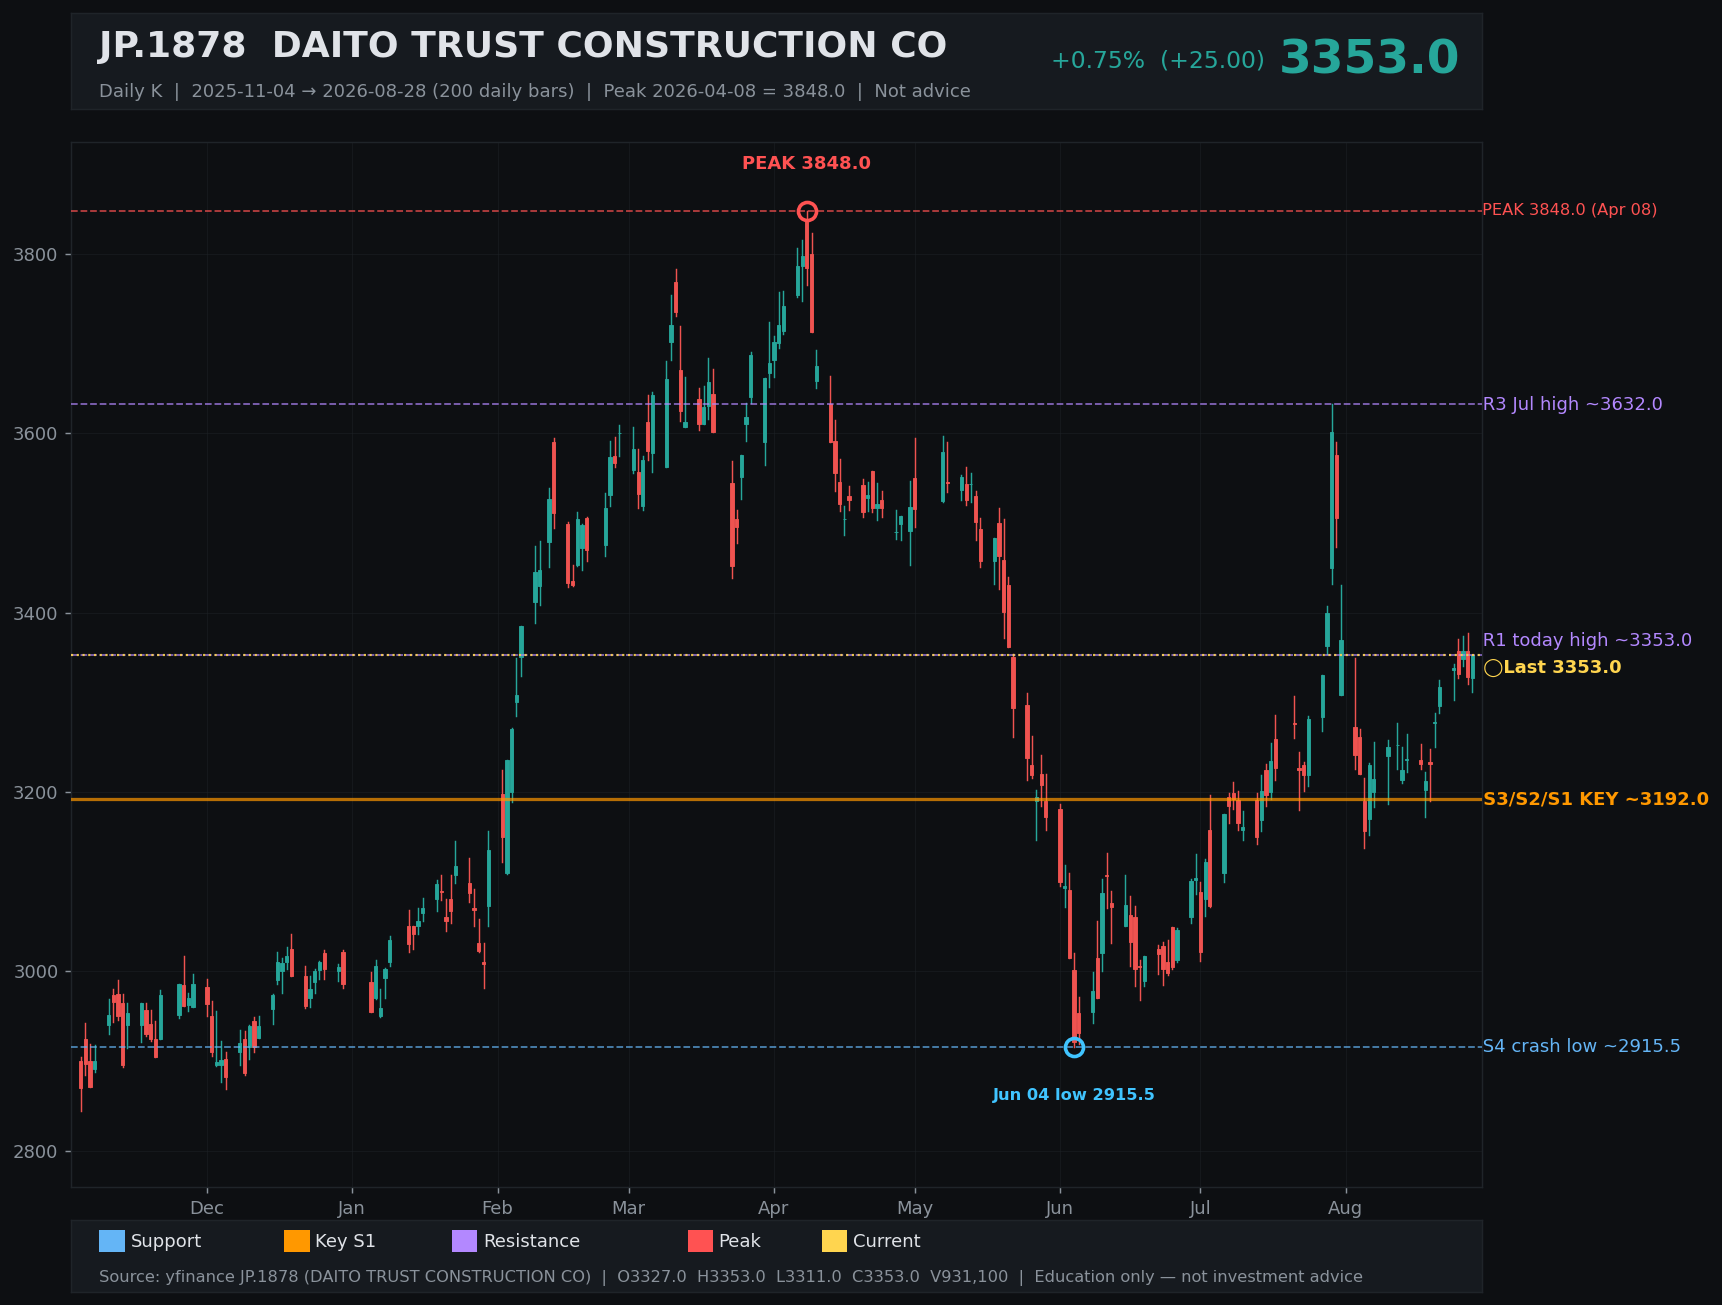The width and height of the screenshot is (1722, 1305).
Task: Click the 'Support' legend text
Action: pyautogui.click(x=166, y=1241)
